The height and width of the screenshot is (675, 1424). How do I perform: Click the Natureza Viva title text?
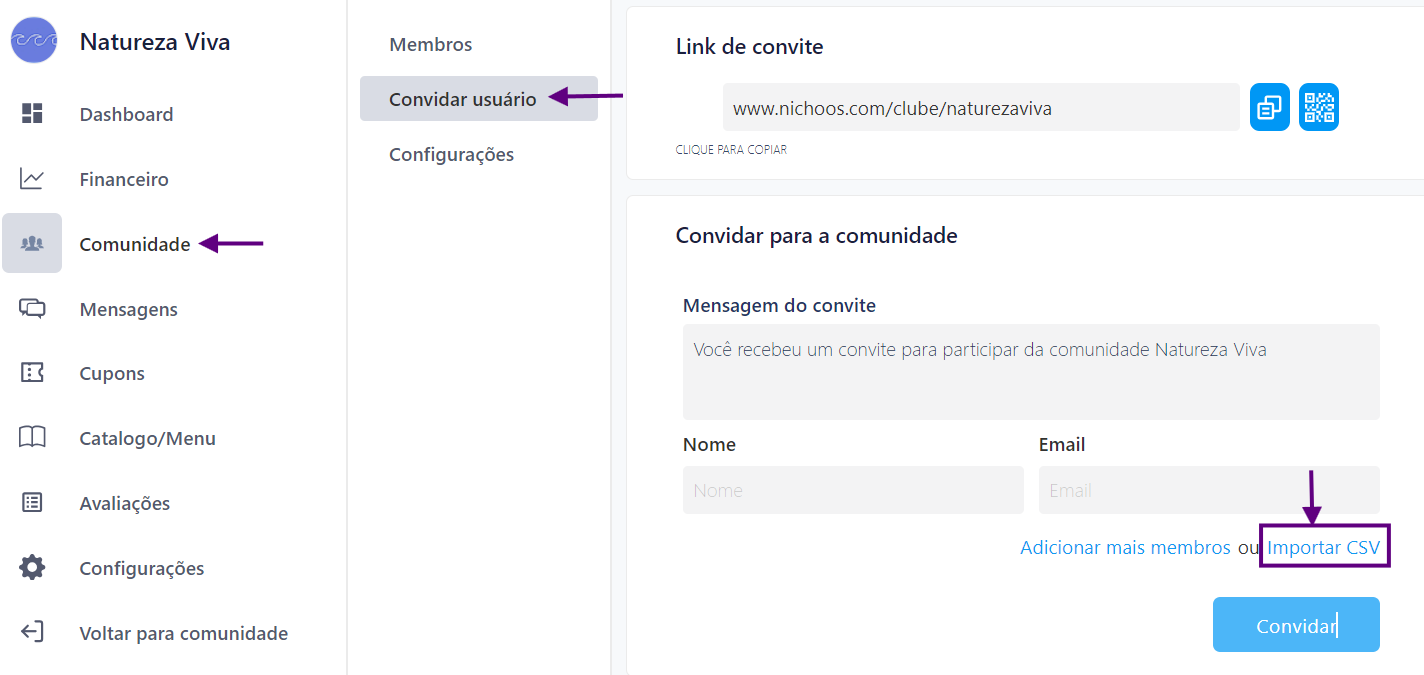(x=155, y=42)
